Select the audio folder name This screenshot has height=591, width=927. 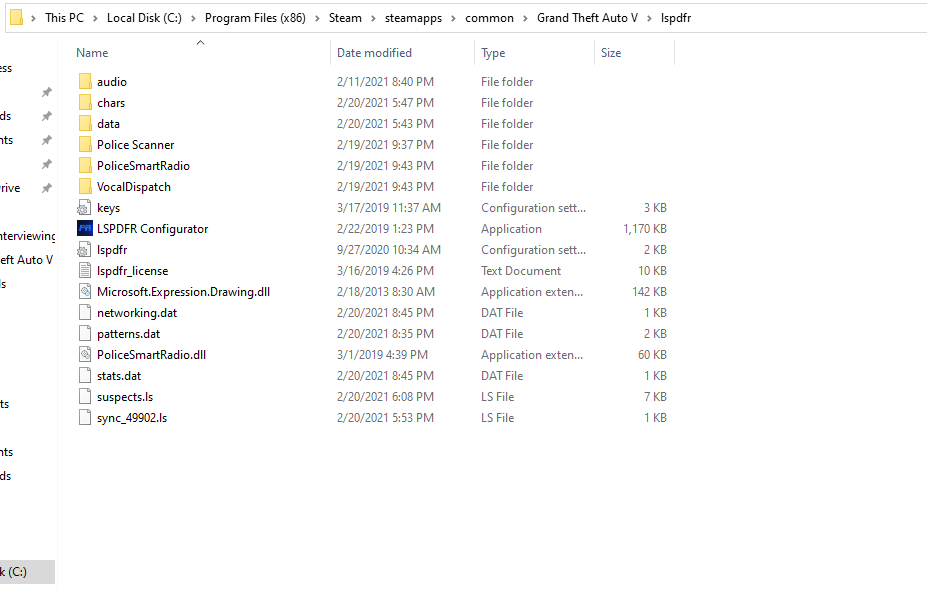tap(112, 82)
